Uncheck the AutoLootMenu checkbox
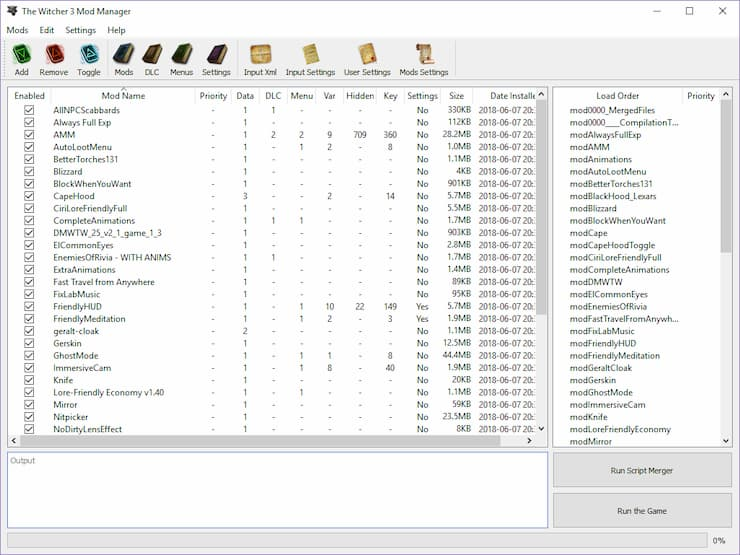This screenshot has width=740, height=555. pyautogui.click(x=29, y=147)
